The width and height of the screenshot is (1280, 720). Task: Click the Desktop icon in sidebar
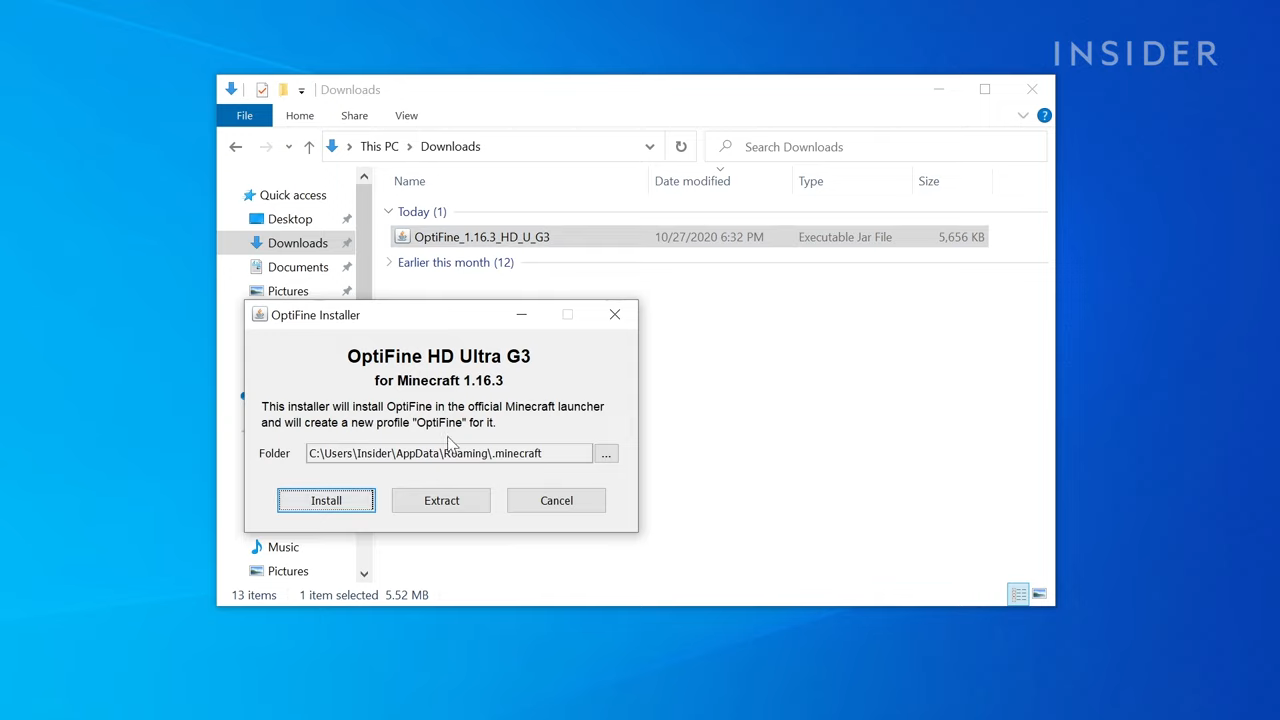click(257, 219)
